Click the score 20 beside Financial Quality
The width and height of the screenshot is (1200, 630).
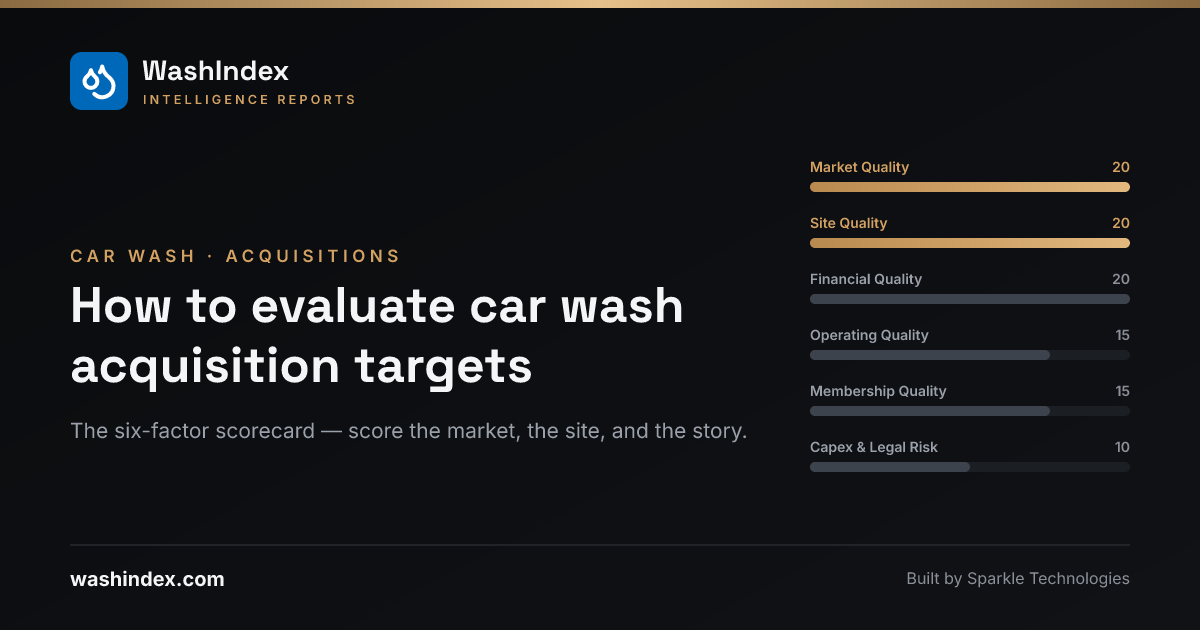(x=1121, y=279)
